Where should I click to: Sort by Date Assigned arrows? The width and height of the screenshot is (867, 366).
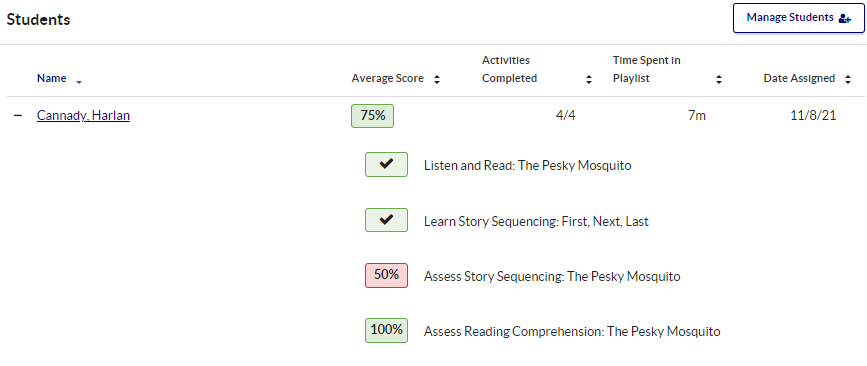[848, 79]
